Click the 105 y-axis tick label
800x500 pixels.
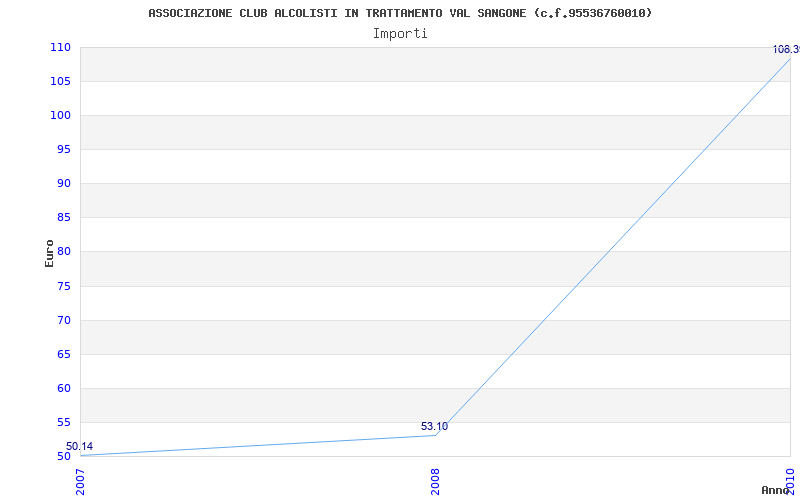point(60,82)
